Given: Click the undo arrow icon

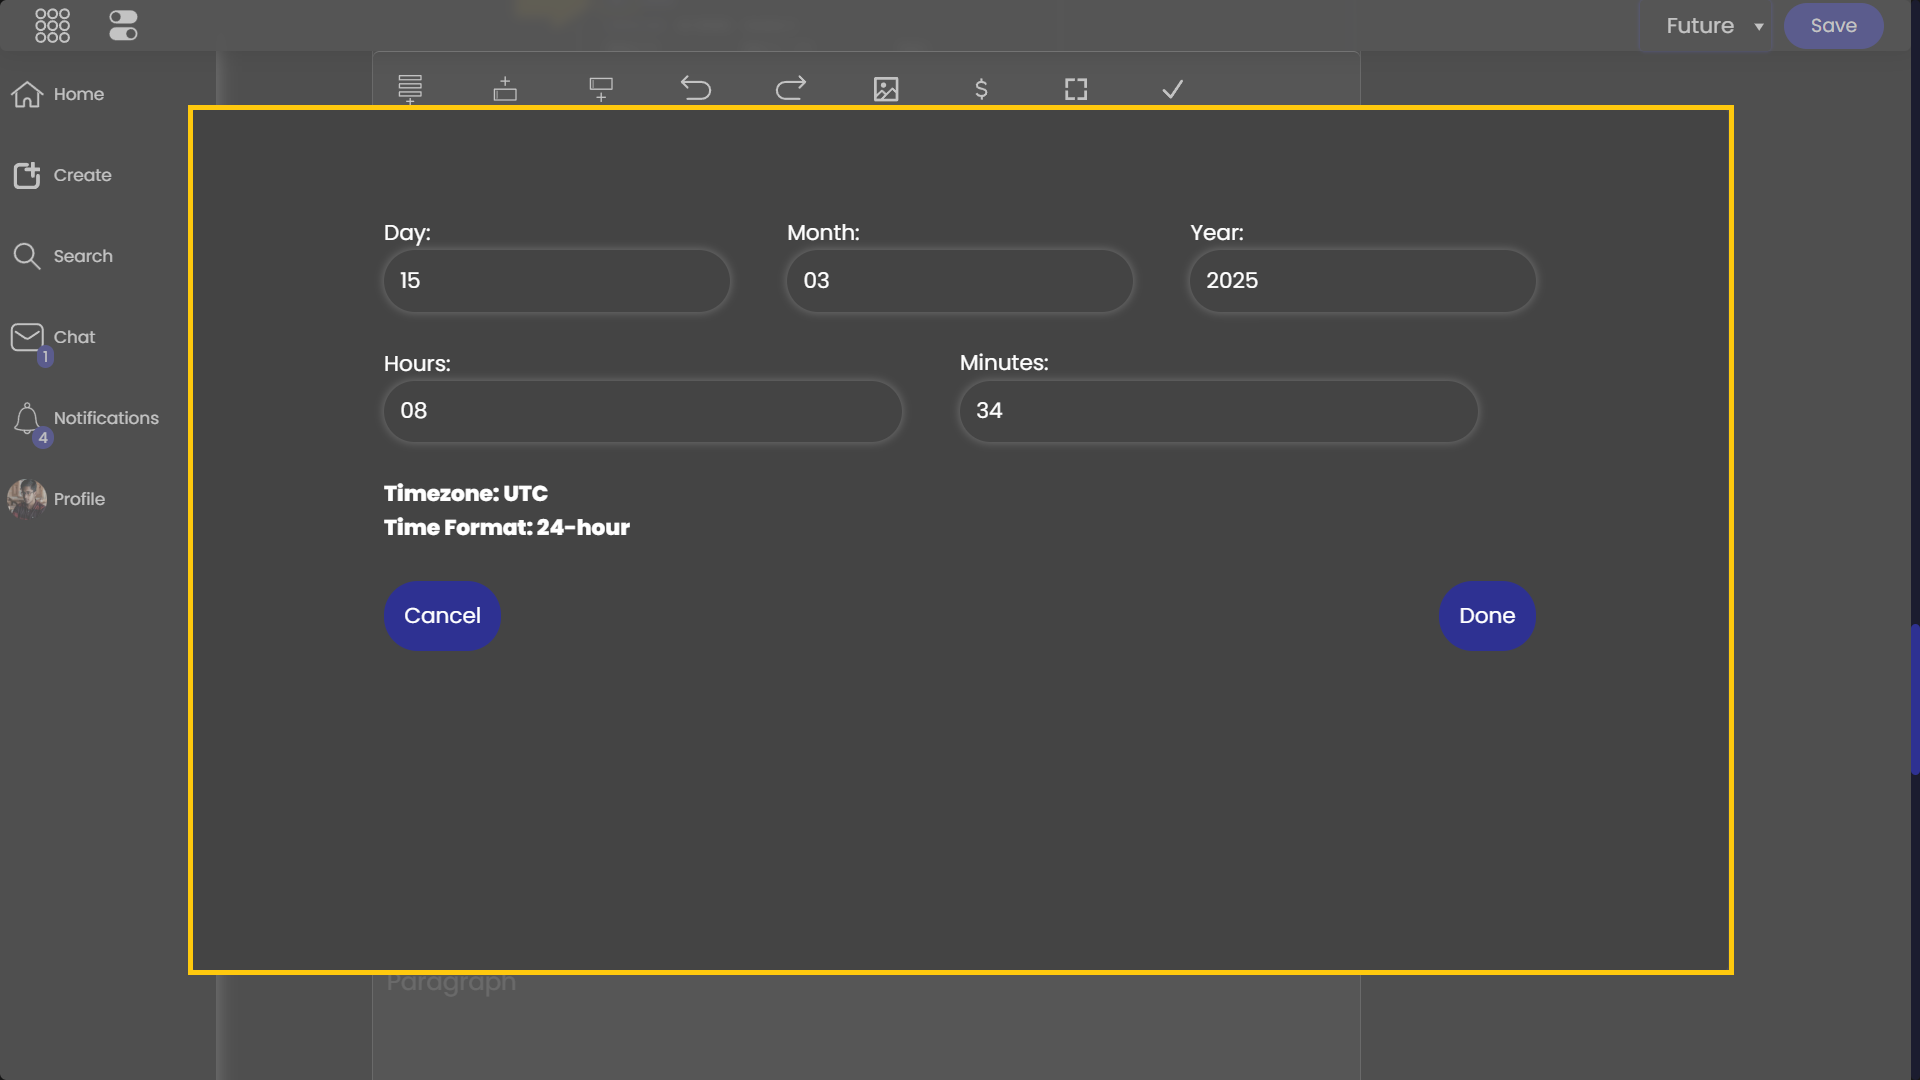Looking at the screenshot, I should (696, 89).
